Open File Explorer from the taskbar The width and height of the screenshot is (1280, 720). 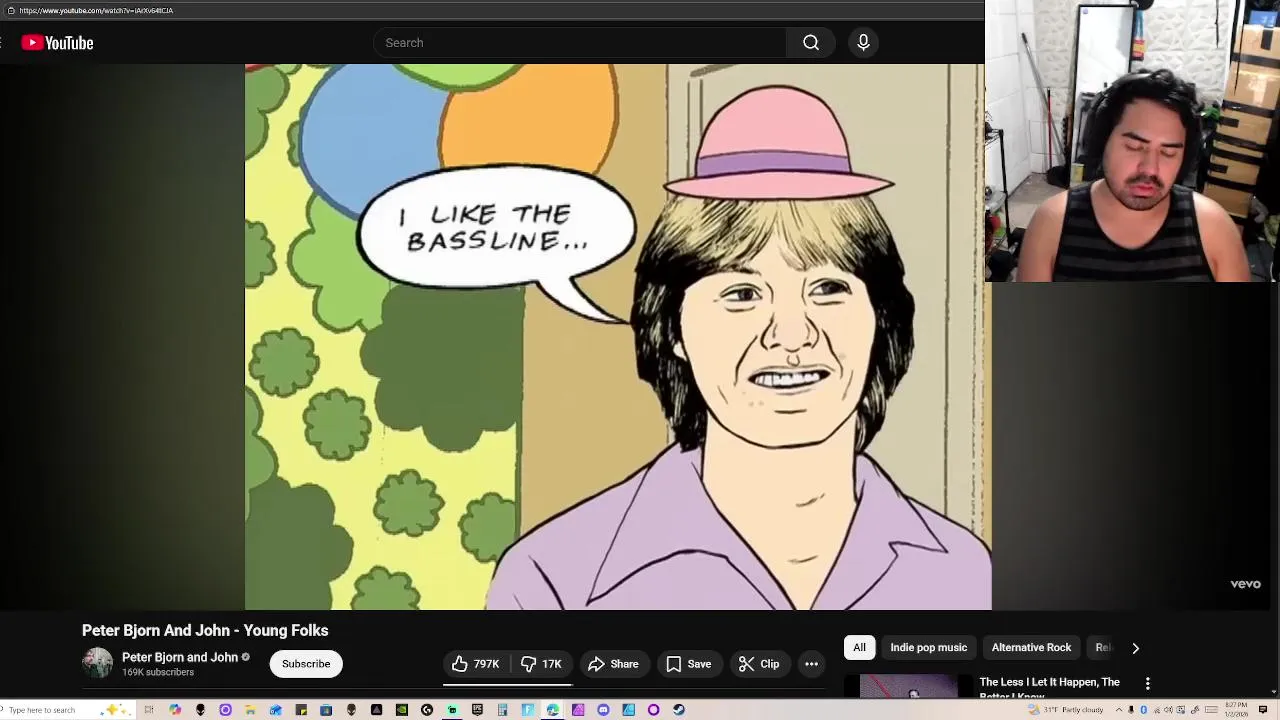coord(250,710)
